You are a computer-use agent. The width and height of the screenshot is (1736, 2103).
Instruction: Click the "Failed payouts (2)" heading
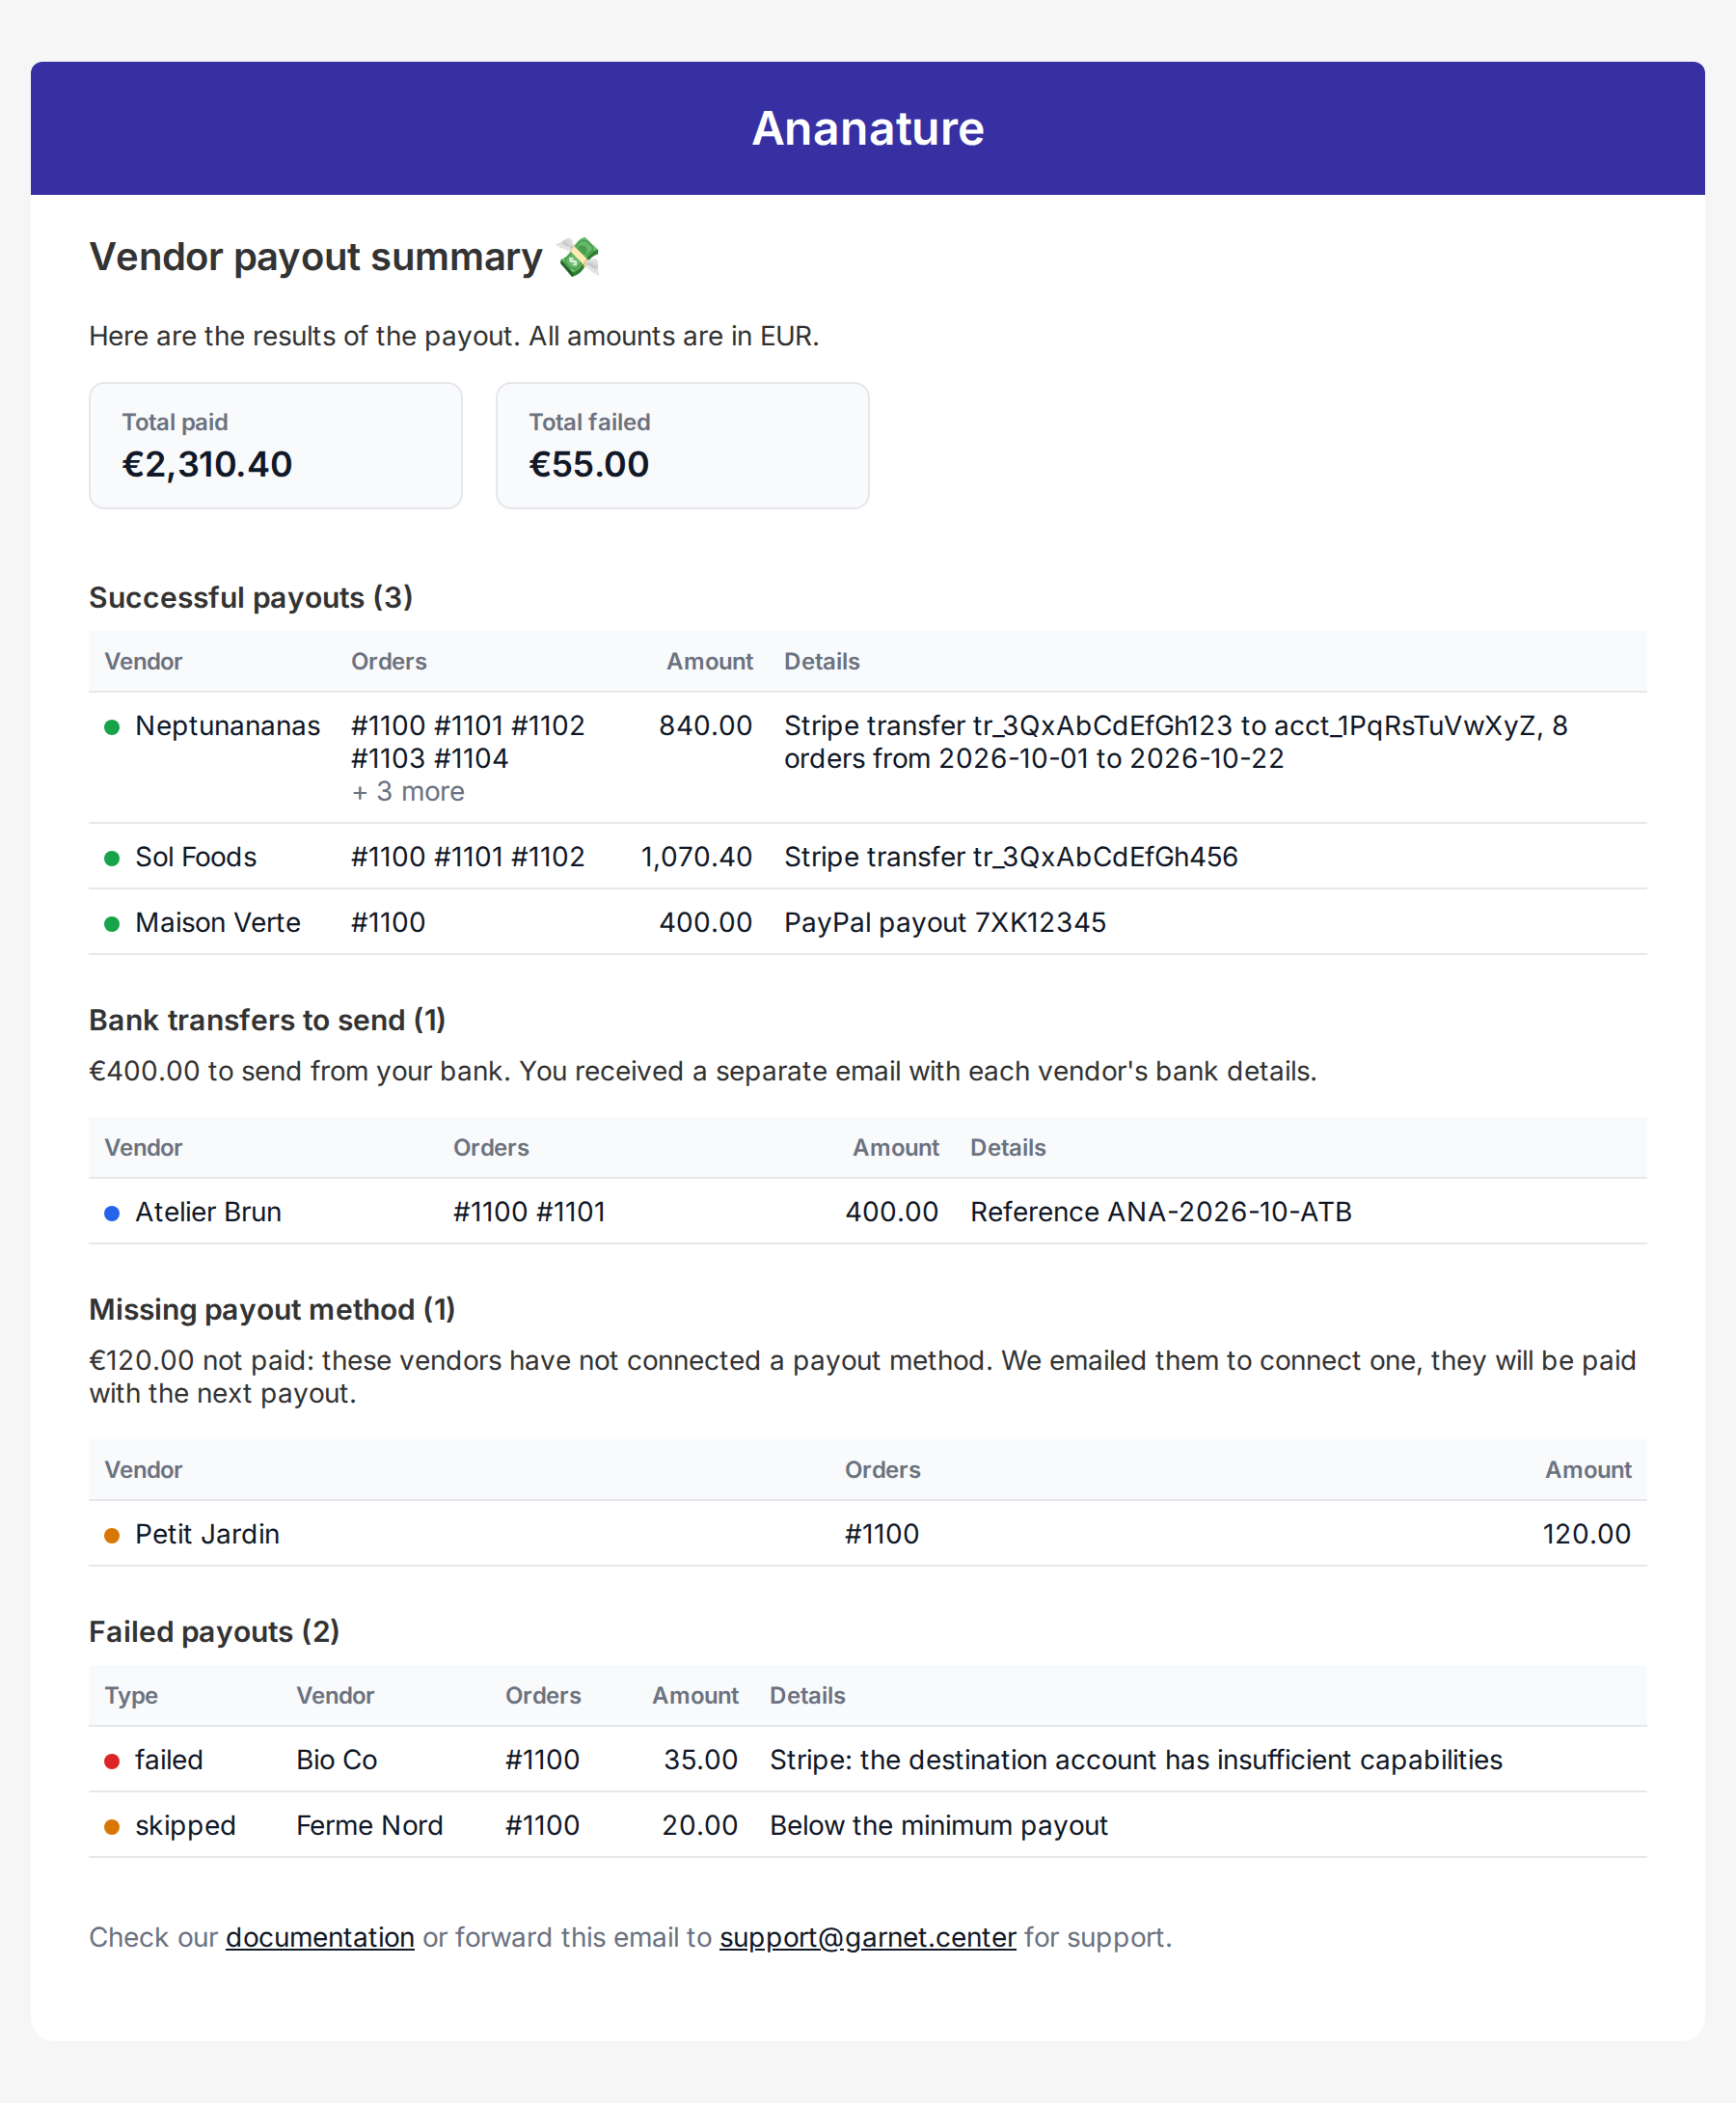tap(214, 1630)
